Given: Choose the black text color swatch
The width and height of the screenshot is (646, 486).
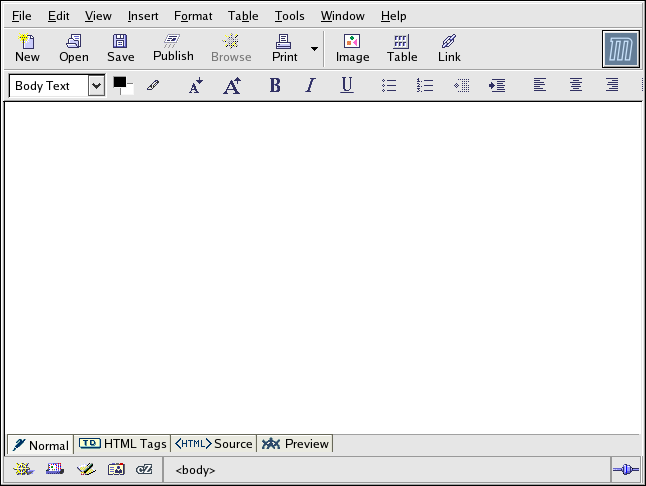Looking at the screenshot, I should pyautogui.click(x=120, y=83).
